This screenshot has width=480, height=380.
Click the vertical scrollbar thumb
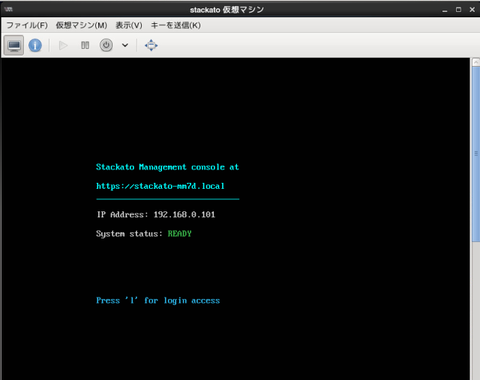(476, 154)
